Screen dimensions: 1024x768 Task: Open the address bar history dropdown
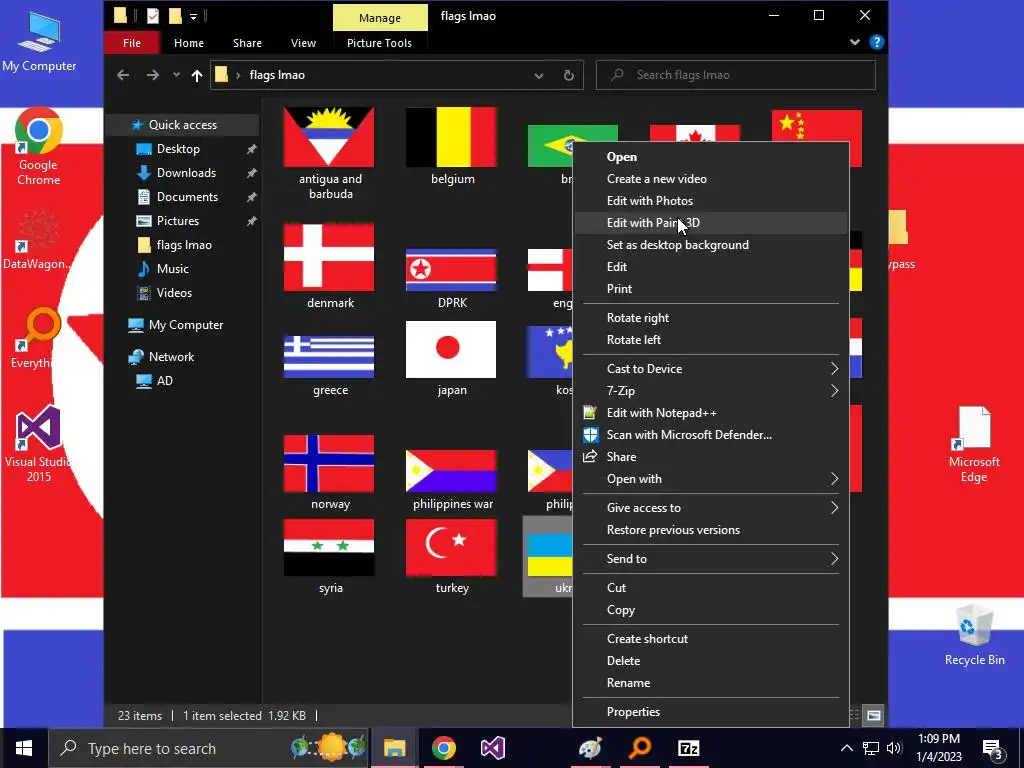[x=539, y=76]
